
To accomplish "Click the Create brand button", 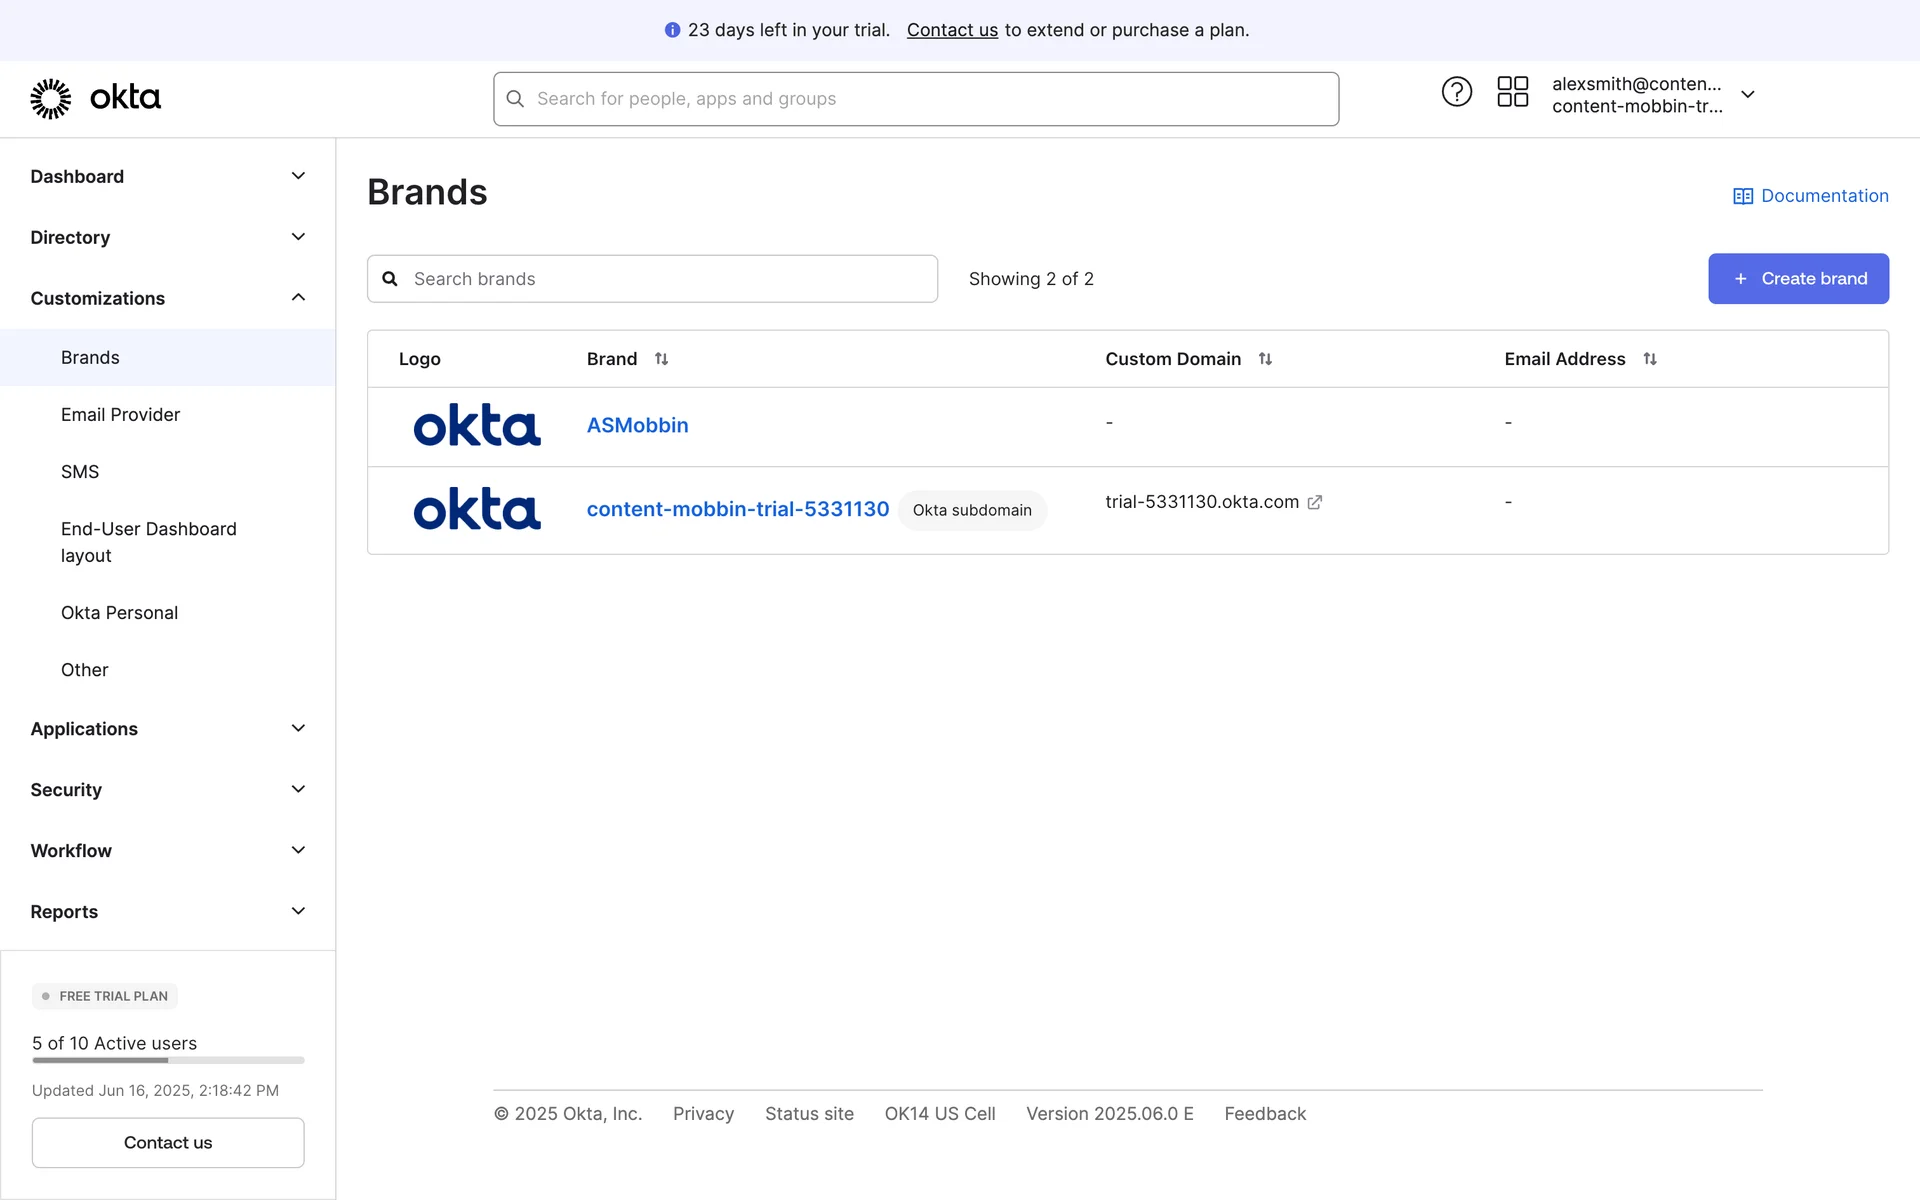I will [1797, 279].
